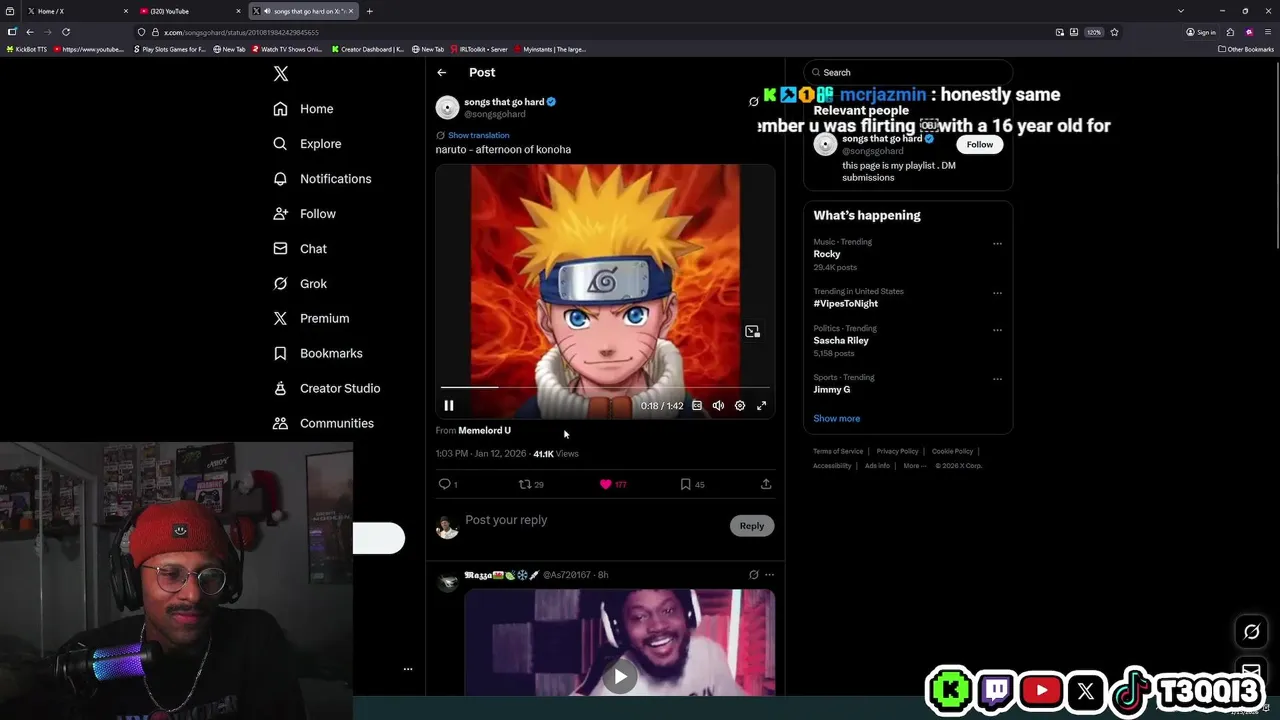
Task: Click Show translation link
Action: (478, 135)
